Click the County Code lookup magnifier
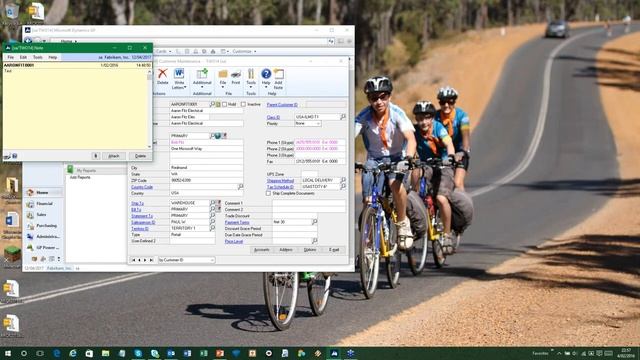640x360 pixels. tap(240, 187)
